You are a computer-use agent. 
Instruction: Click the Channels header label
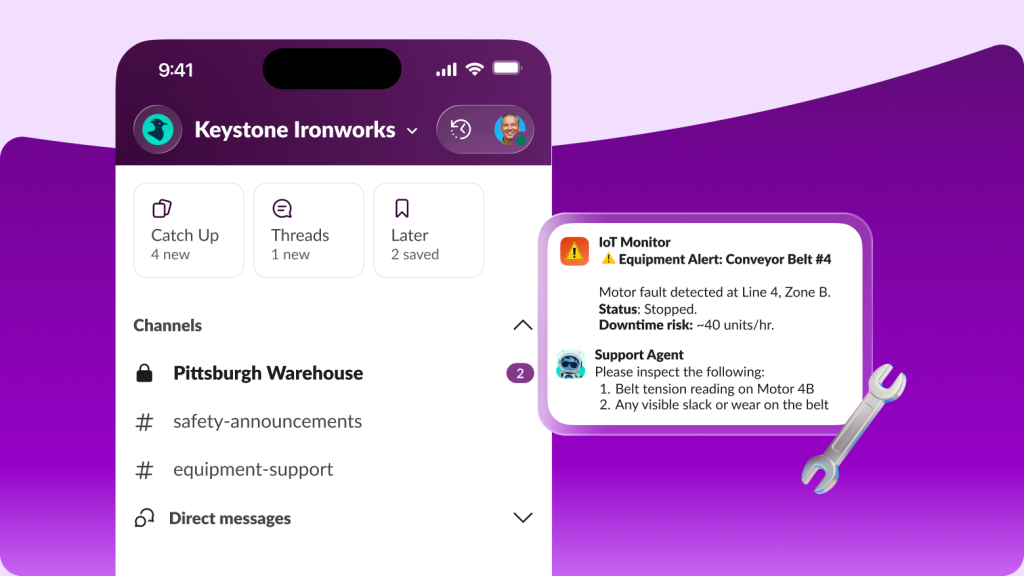168,325
